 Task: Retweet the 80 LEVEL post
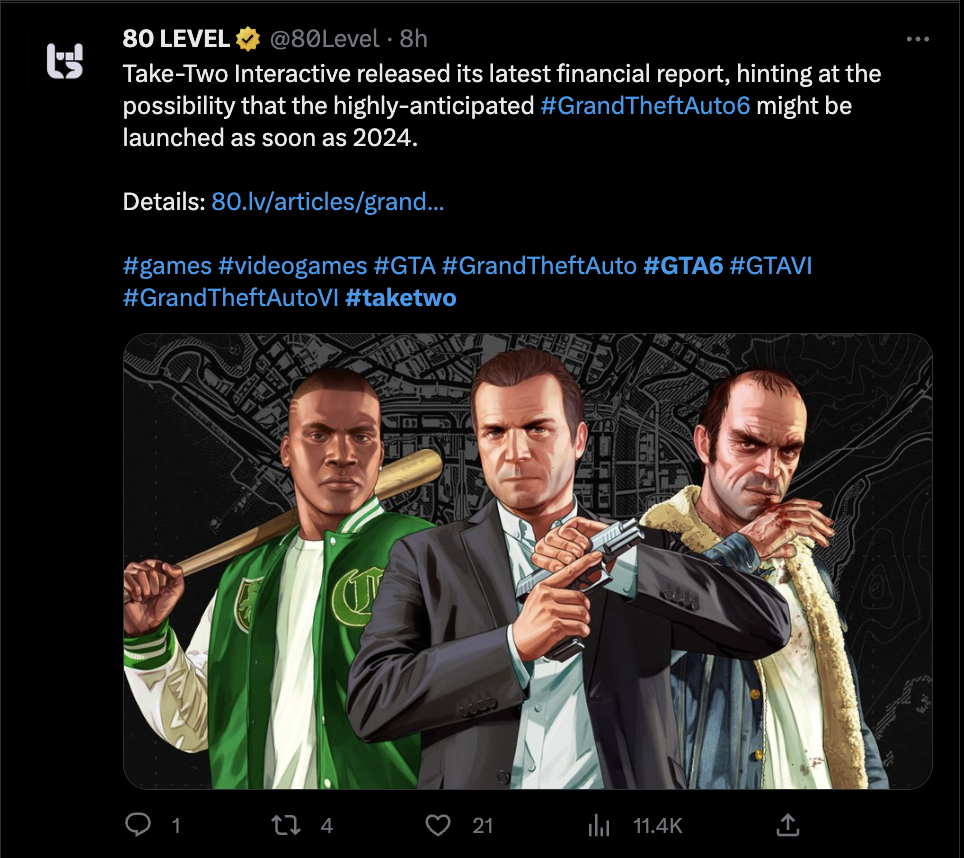point(287,825)
